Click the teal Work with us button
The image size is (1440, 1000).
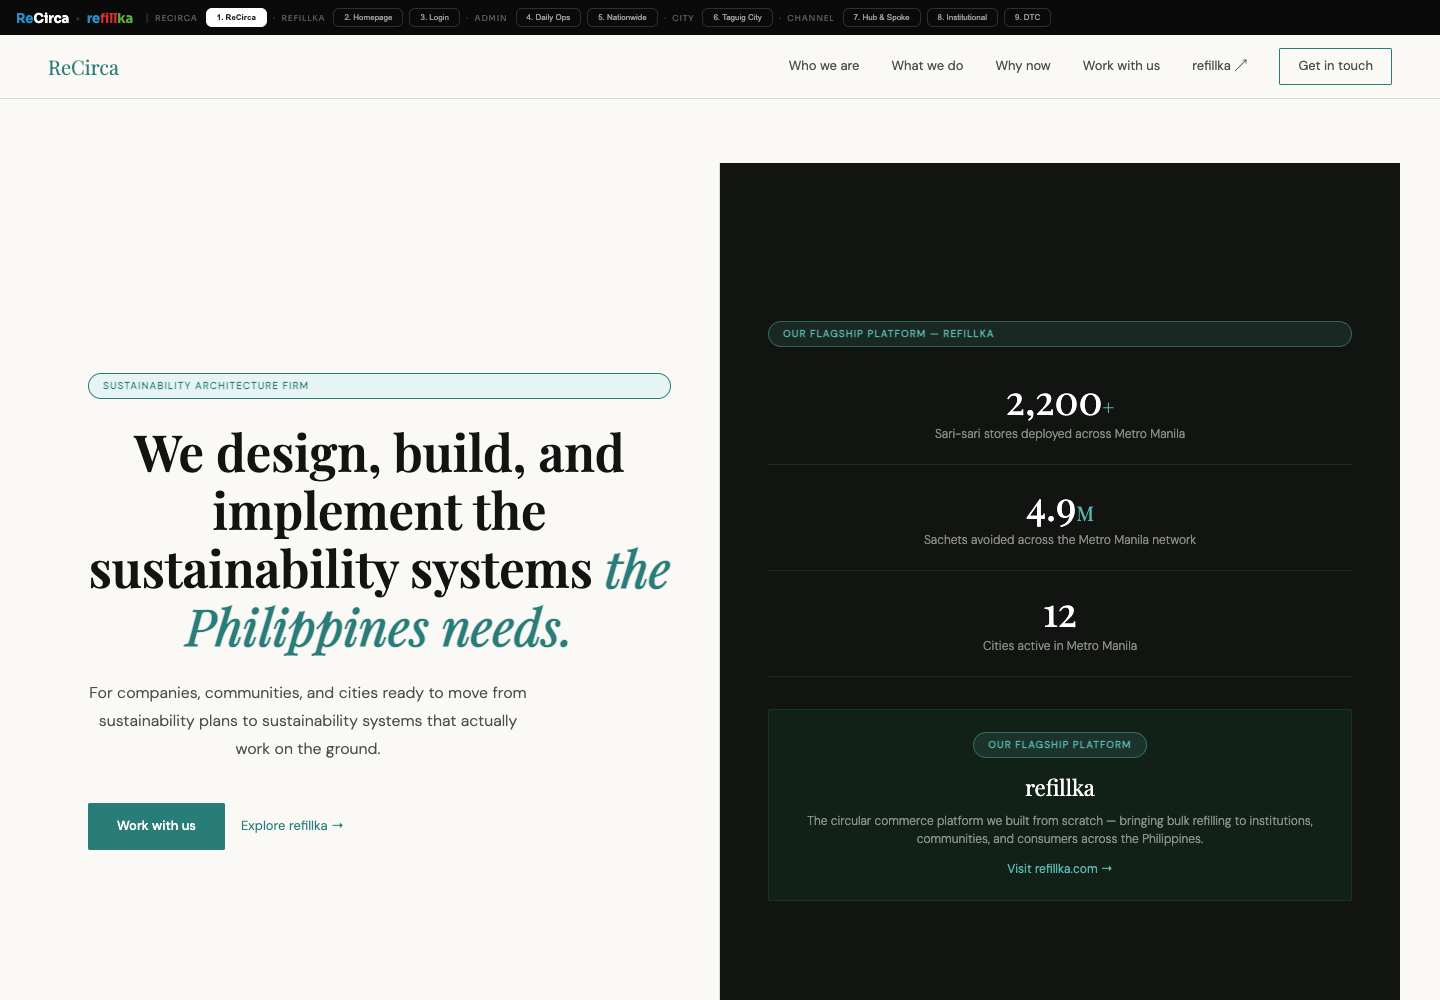[x=156, y=826]
